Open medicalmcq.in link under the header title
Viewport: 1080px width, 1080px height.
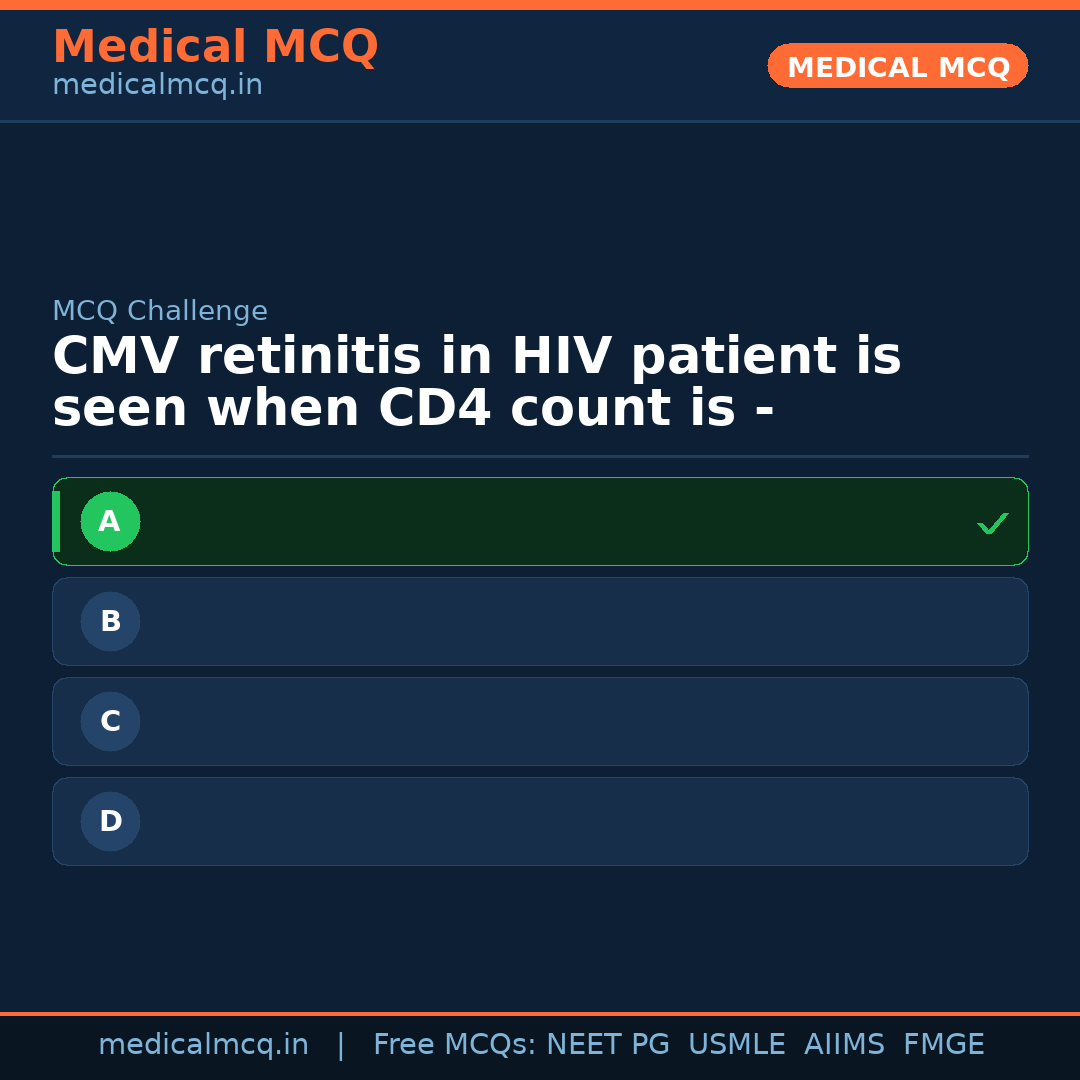157,86
